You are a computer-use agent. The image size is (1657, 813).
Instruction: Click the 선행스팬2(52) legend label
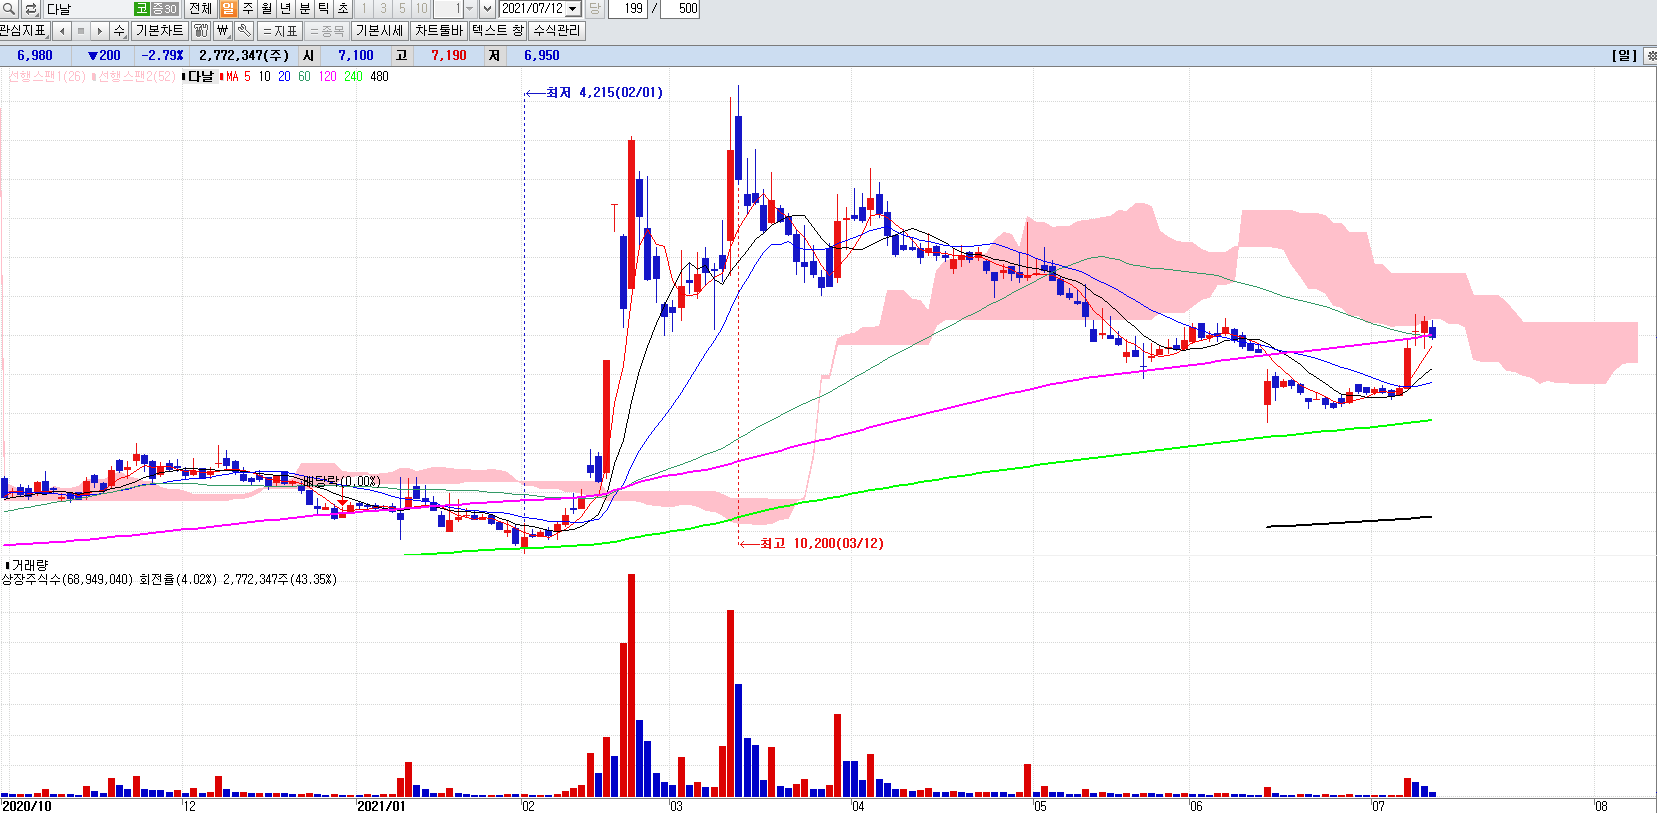tap(136, 76)
